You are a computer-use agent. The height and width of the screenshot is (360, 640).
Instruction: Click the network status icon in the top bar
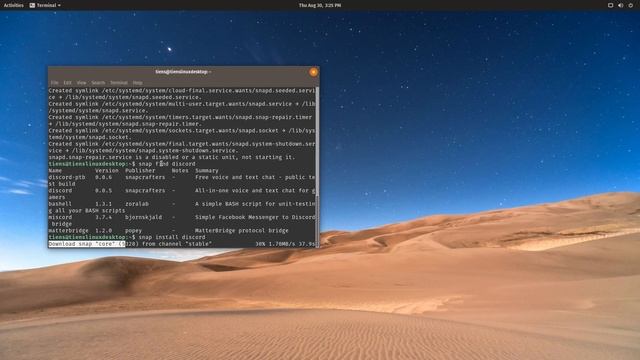(610, 5)
